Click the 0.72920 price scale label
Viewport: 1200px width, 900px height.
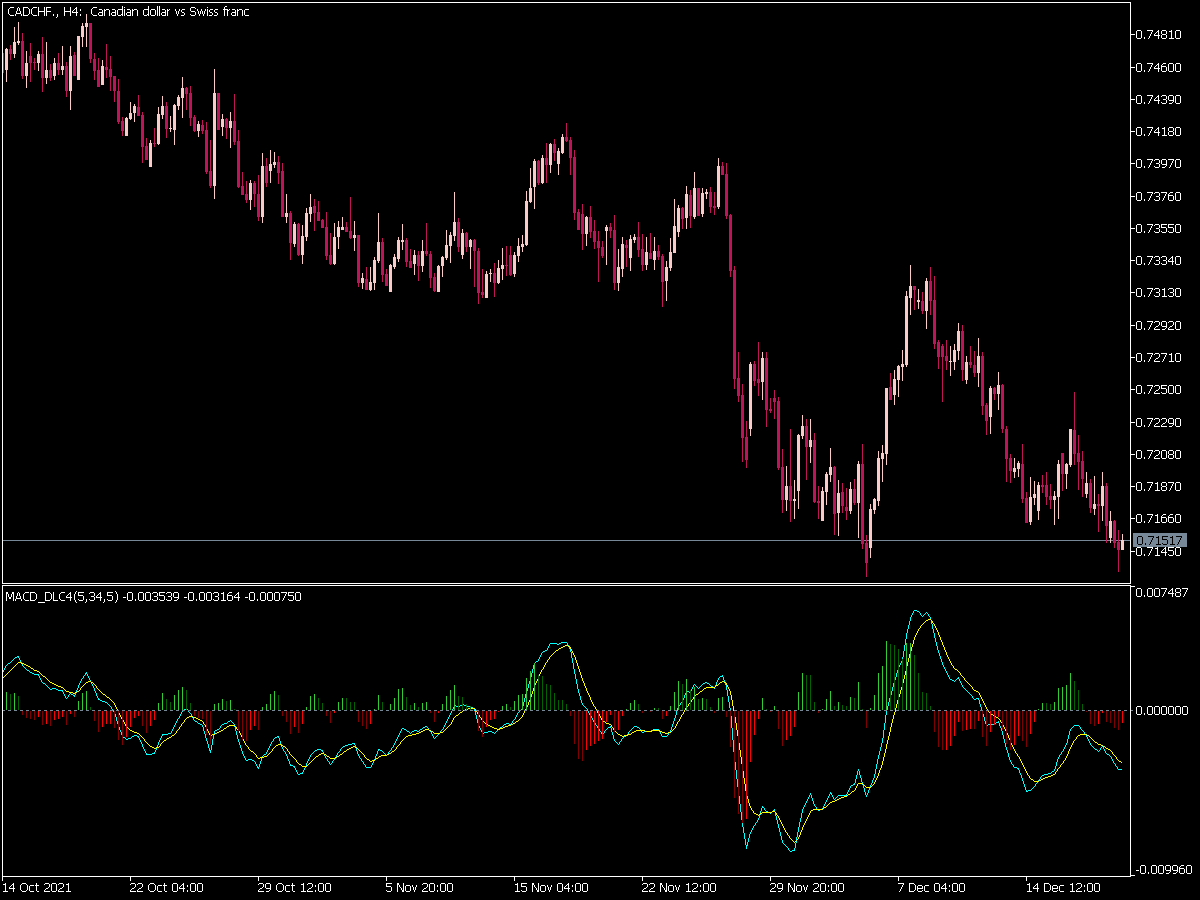1161,325
